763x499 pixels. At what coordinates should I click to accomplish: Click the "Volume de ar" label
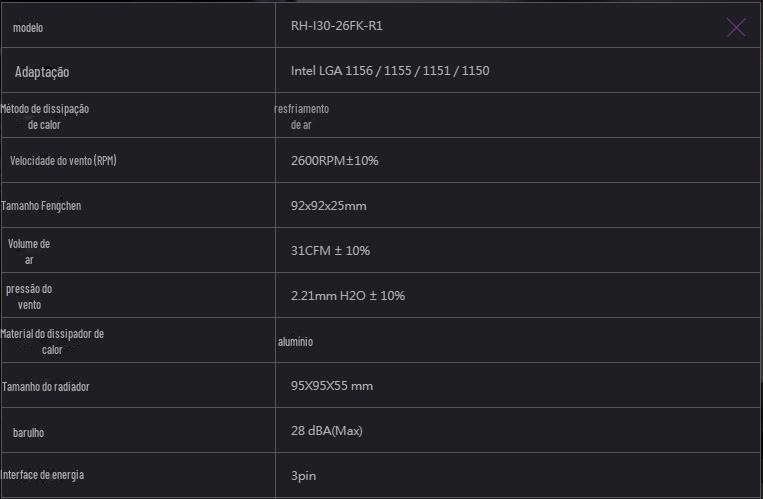[x=29, y=251]
